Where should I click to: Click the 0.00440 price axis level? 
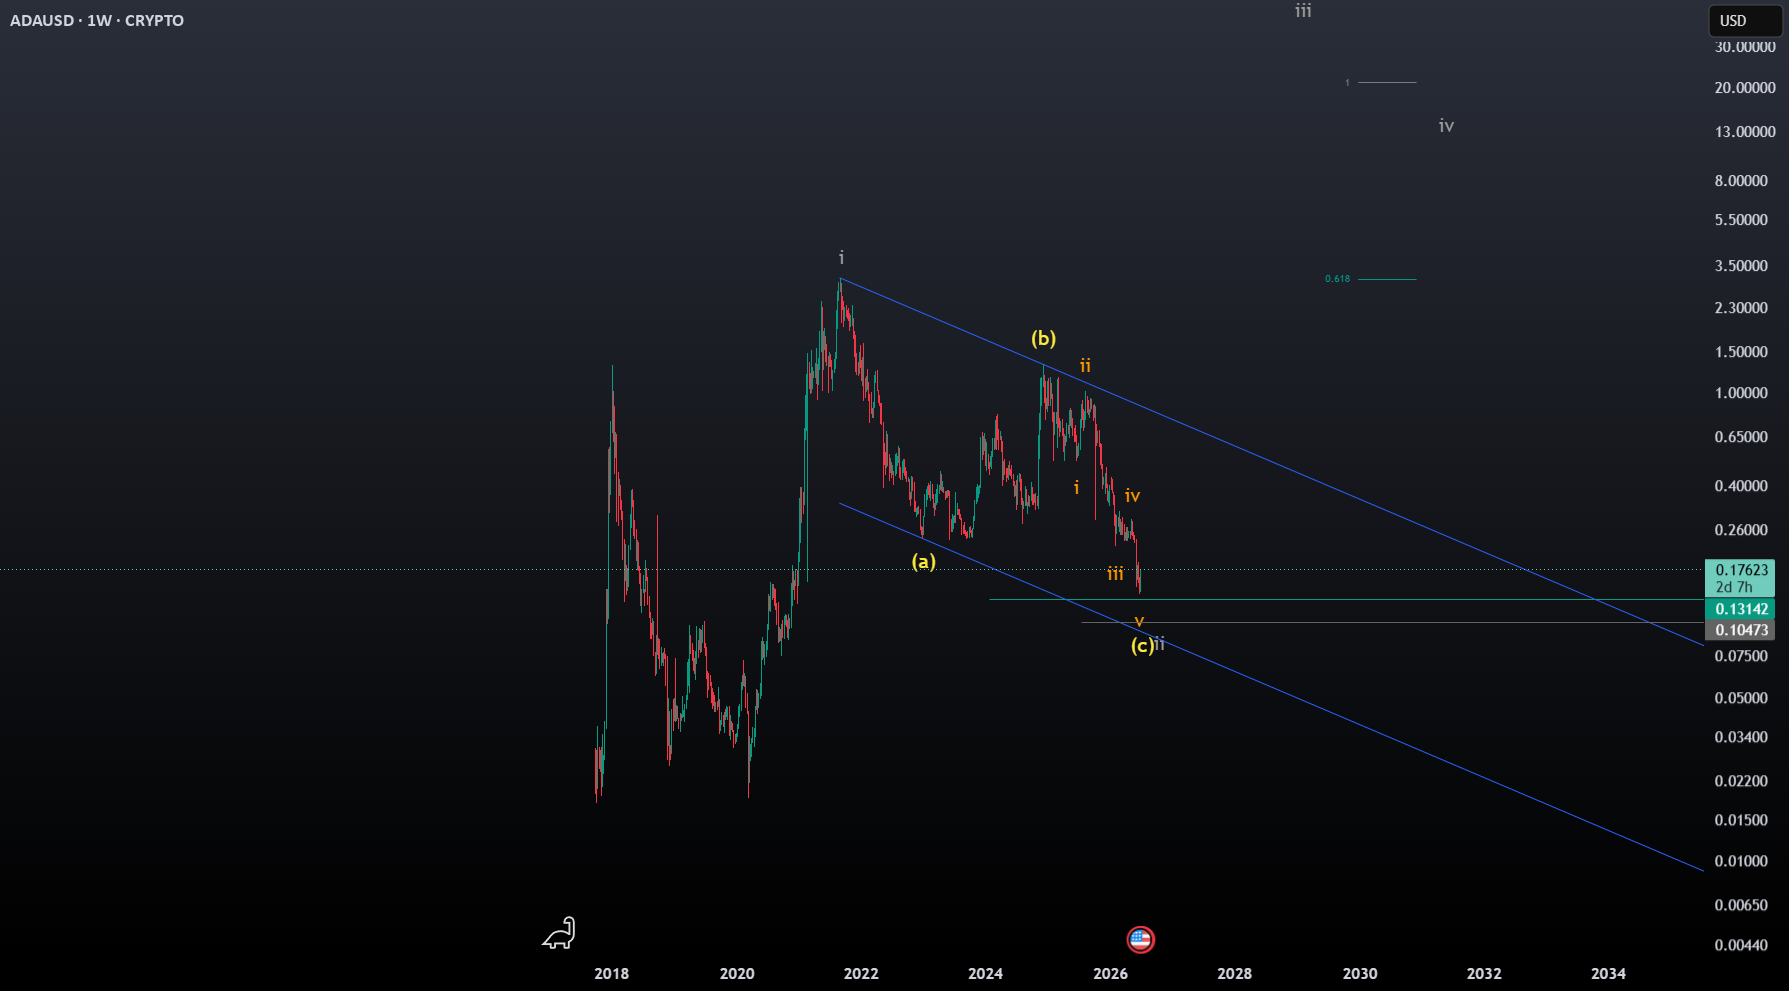(x=1741, y=945)
